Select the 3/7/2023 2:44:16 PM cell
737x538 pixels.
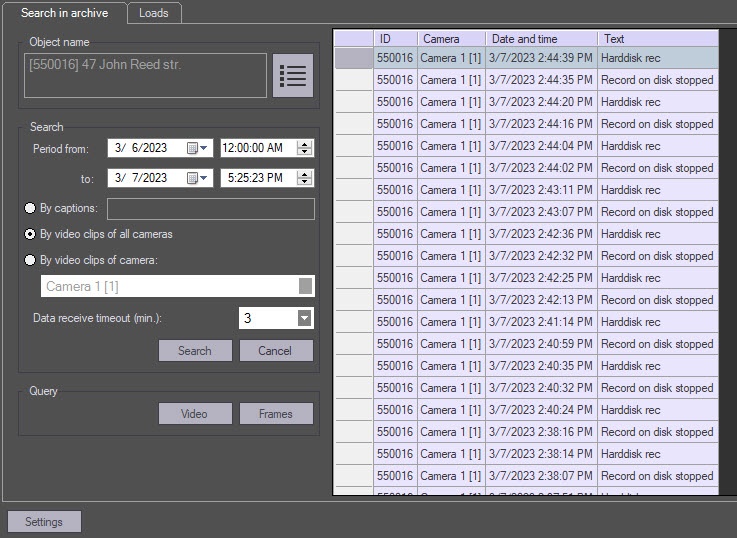tap(541, 124)
